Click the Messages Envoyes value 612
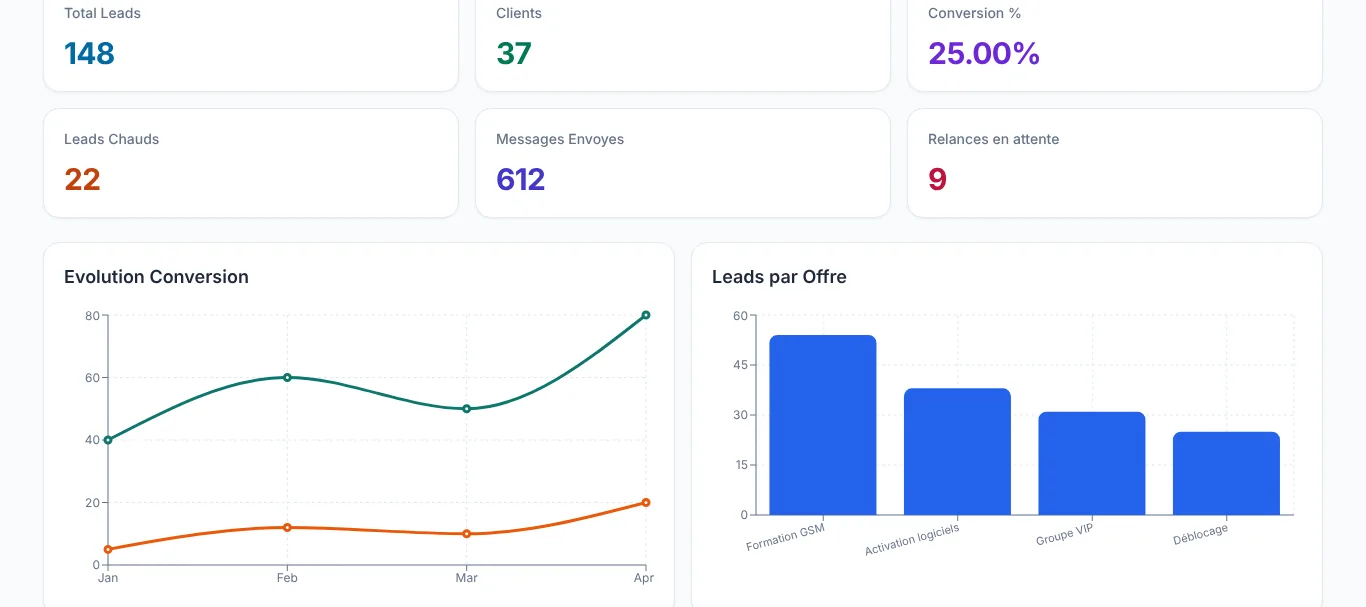1366x607 pixels. point(520,179)
